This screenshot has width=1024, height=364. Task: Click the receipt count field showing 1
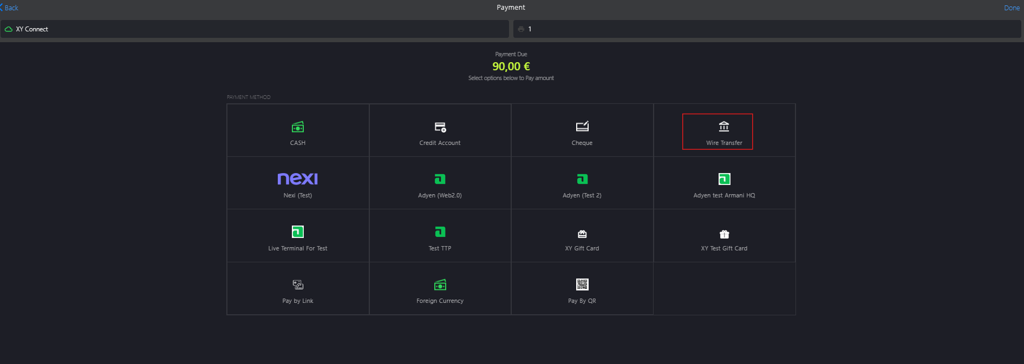[767, 29]
